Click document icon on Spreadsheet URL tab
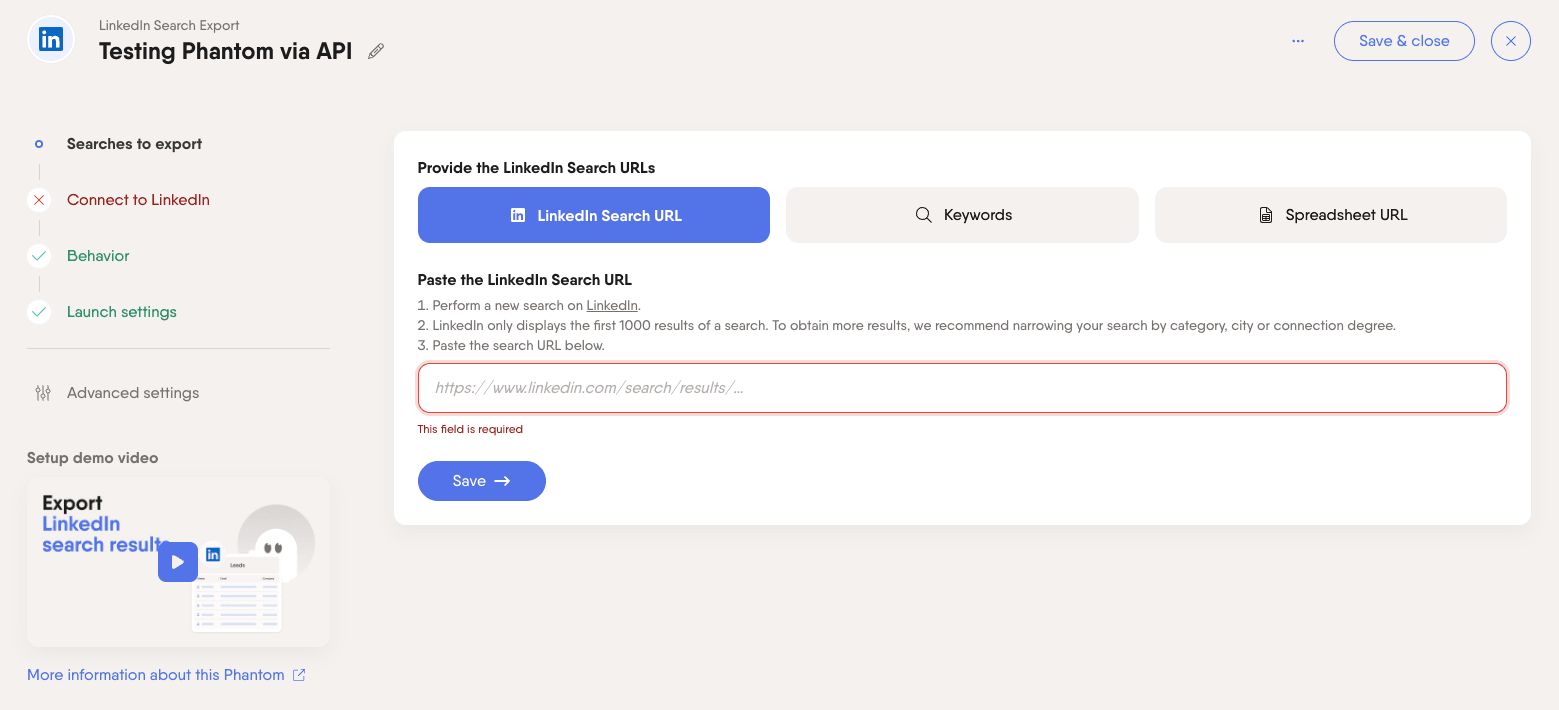Screen dimensions: 1559x710 pyautogui.click(x=1266, y=215)
